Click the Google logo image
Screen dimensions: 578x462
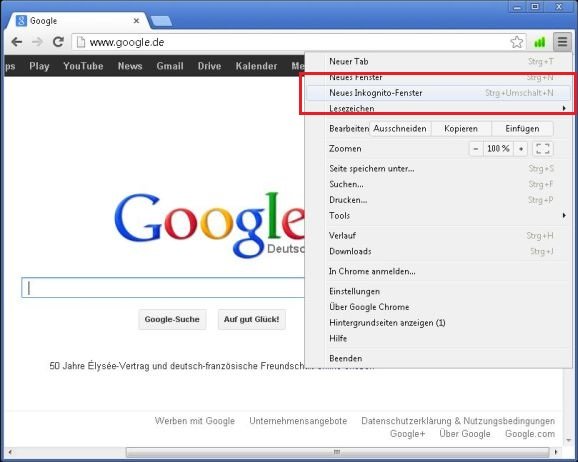pos(209,224)
